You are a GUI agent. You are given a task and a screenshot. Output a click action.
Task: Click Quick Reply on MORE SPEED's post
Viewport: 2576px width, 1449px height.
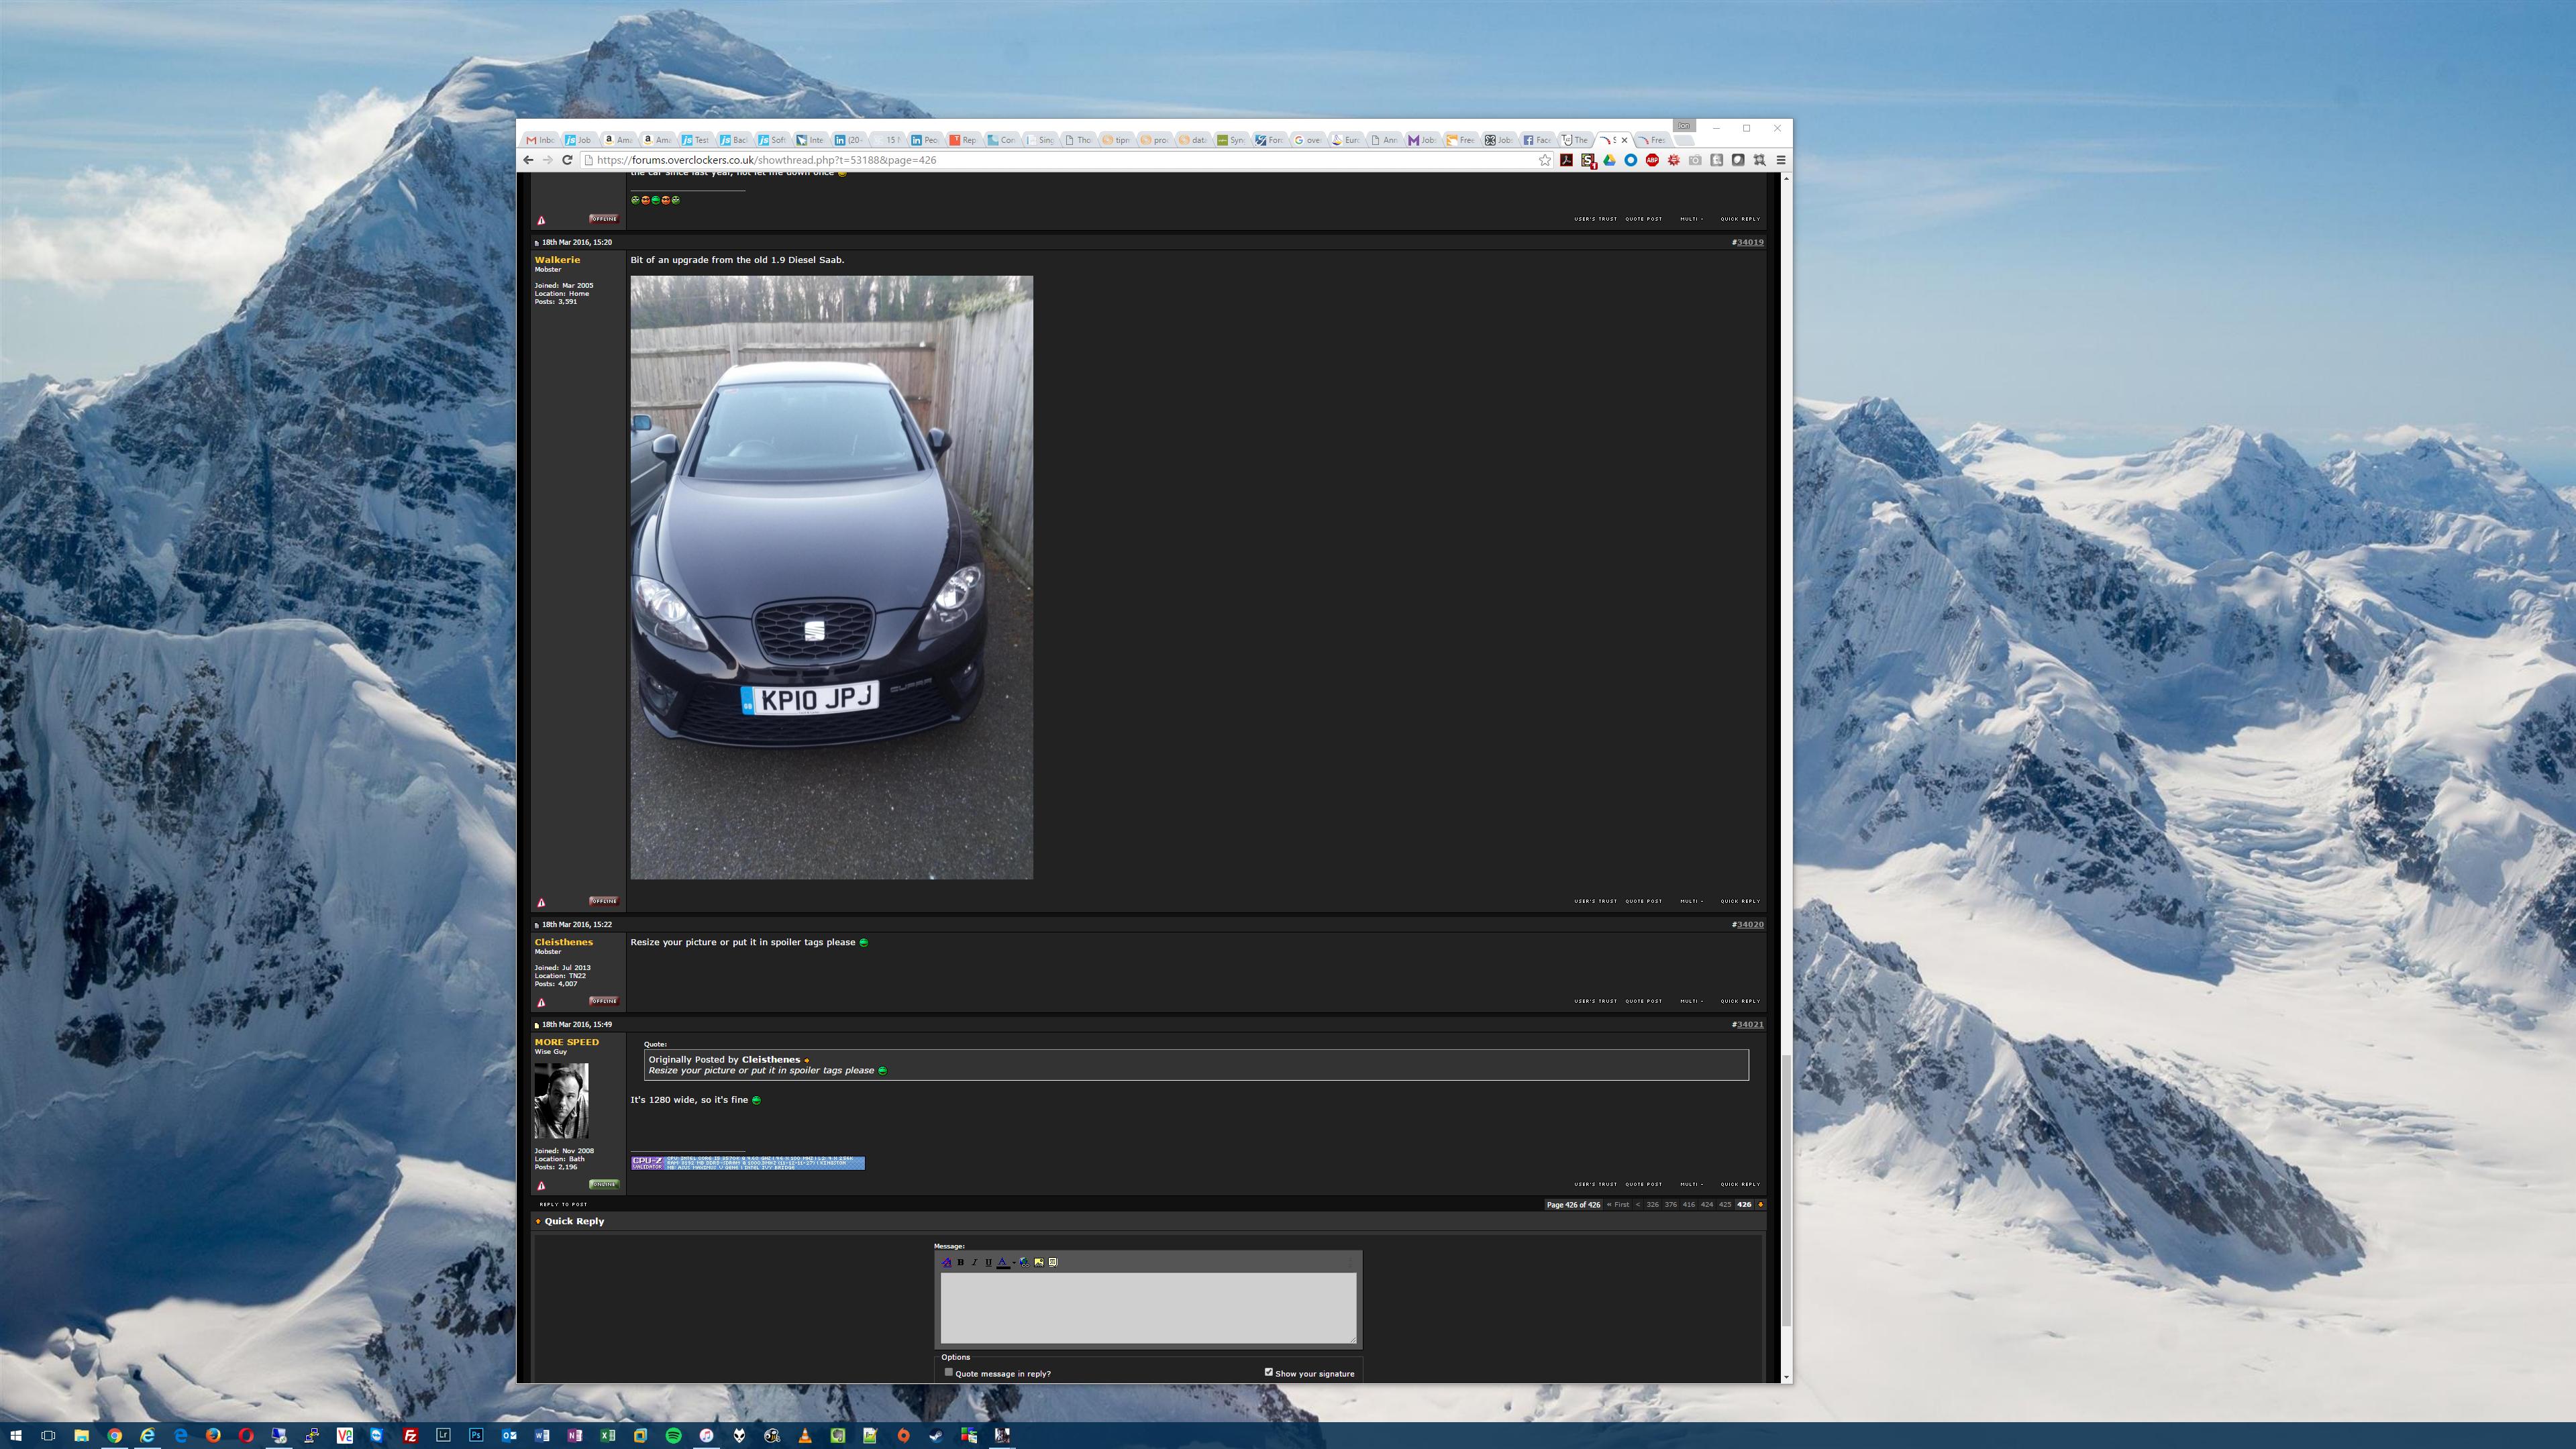pos(1740,1184)
